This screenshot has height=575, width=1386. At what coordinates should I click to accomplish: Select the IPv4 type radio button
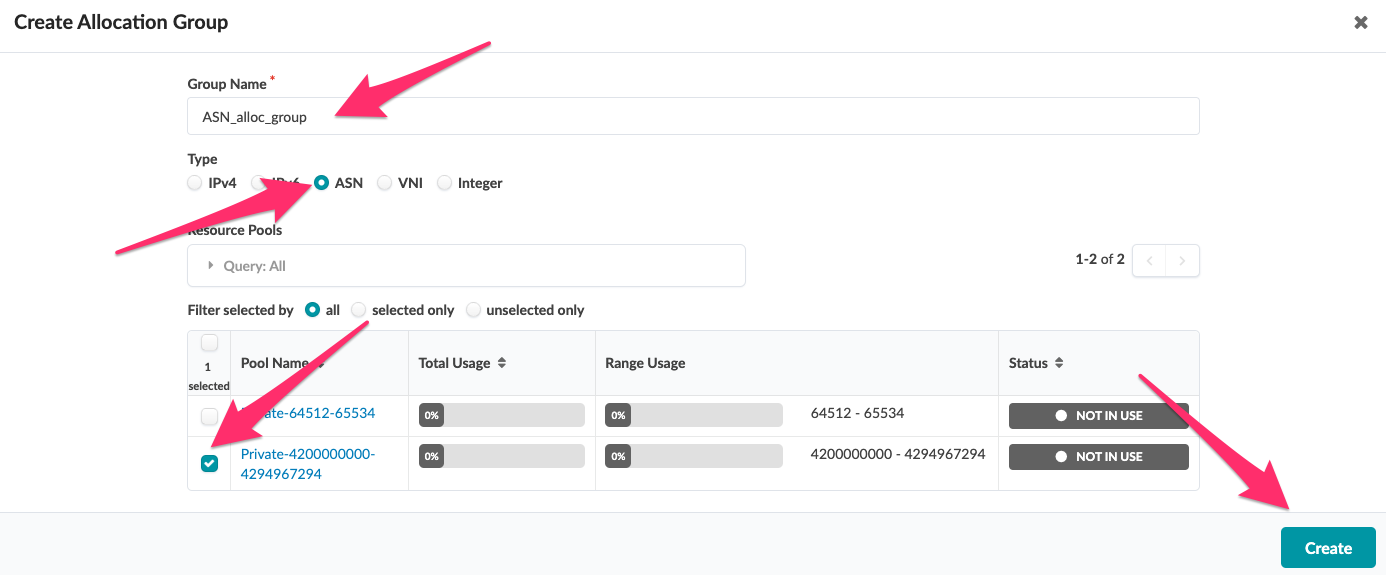[195, 183]
